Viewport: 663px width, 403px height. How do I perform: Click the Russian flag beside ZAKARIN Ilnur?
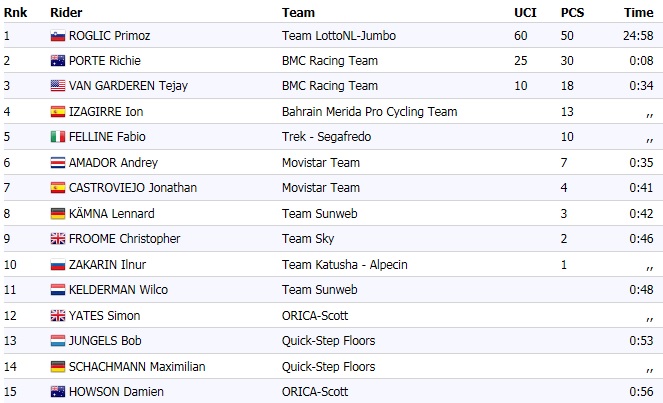coord(58,265)
